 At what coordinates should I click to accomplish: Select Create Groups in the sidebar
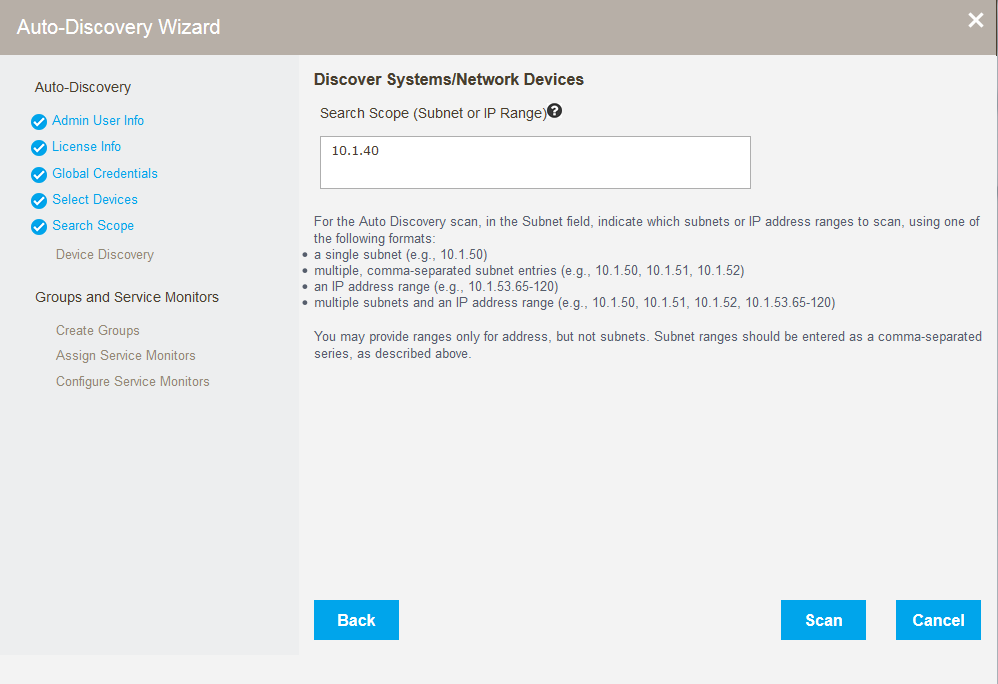[98, 330]
